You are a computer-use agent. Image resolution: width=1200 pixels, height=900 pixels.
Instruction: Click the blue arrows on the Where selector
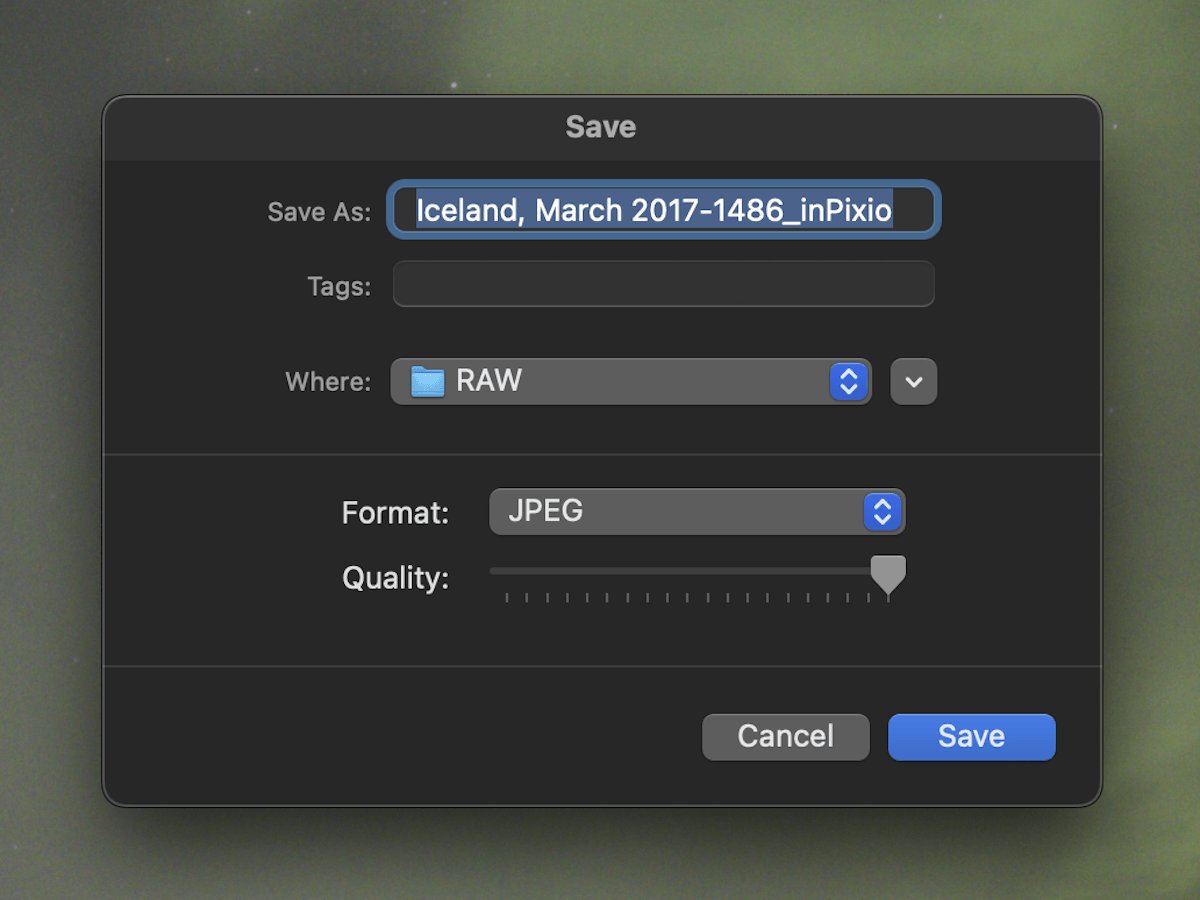[x=847, y=381]
